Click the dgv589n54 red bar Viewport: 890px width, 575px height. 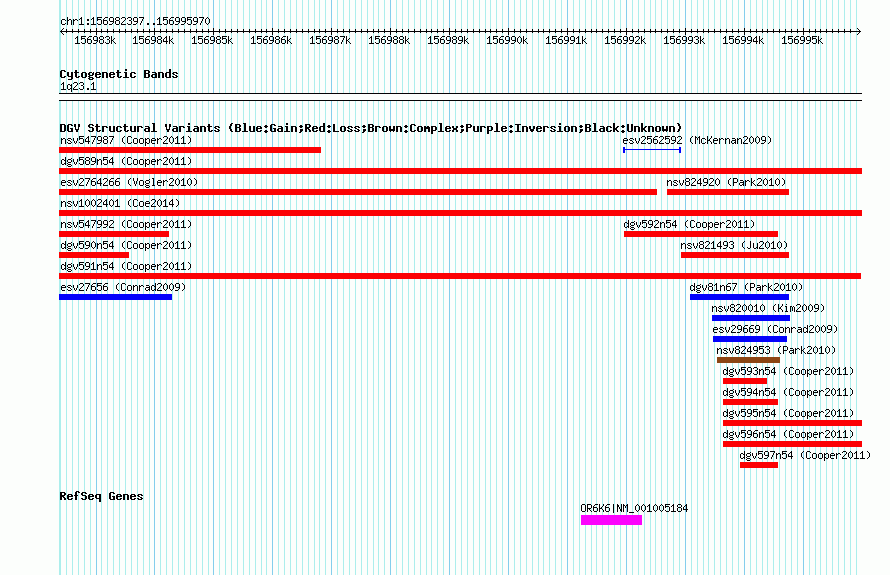460,171
